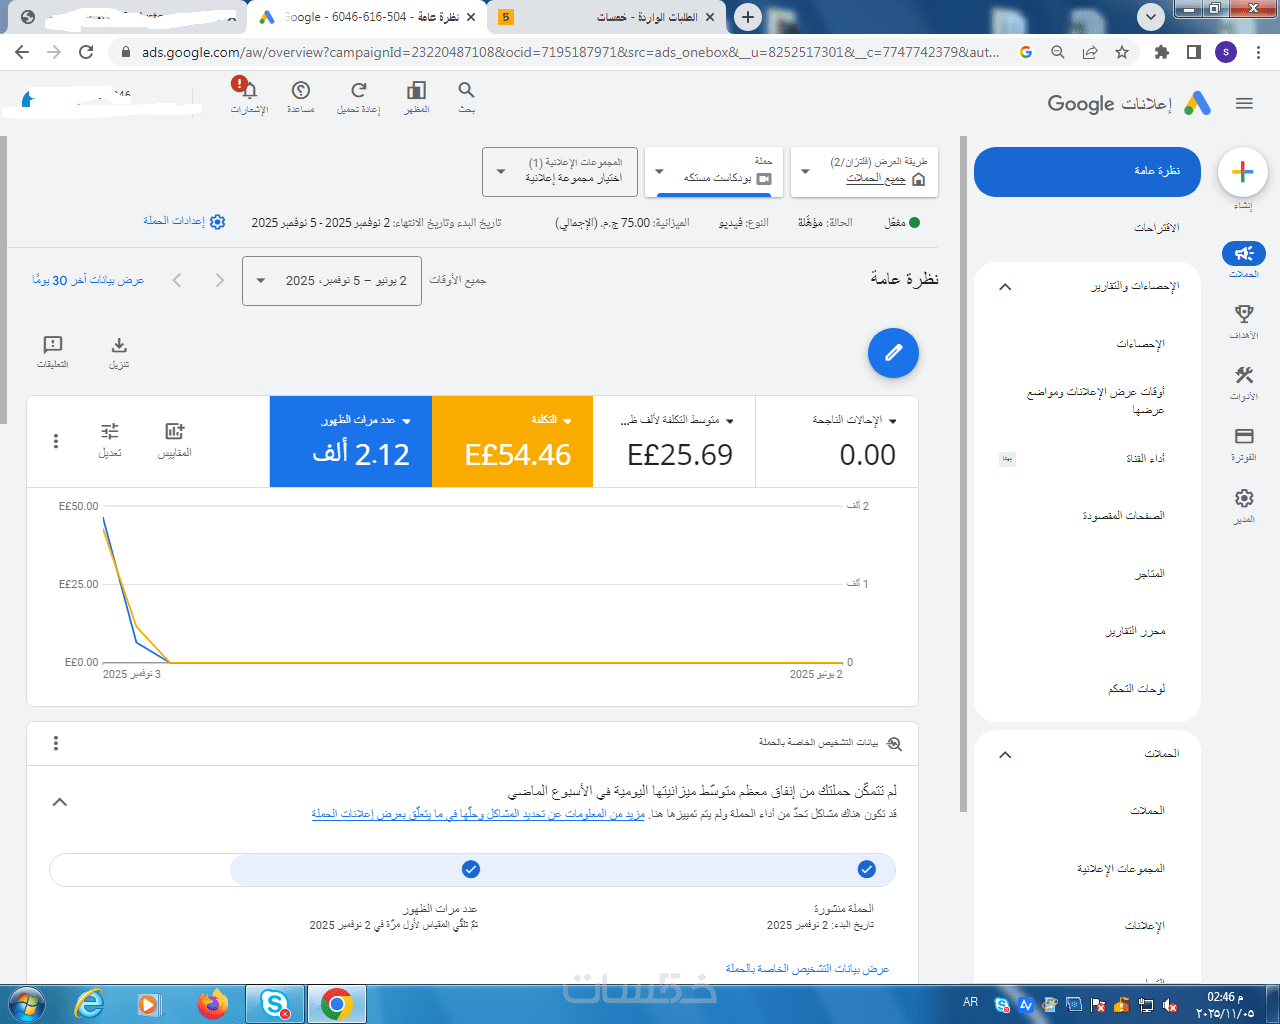Click the Windows Start button
This screenshot has height=1024, width=1280.
coord(25,1004)
